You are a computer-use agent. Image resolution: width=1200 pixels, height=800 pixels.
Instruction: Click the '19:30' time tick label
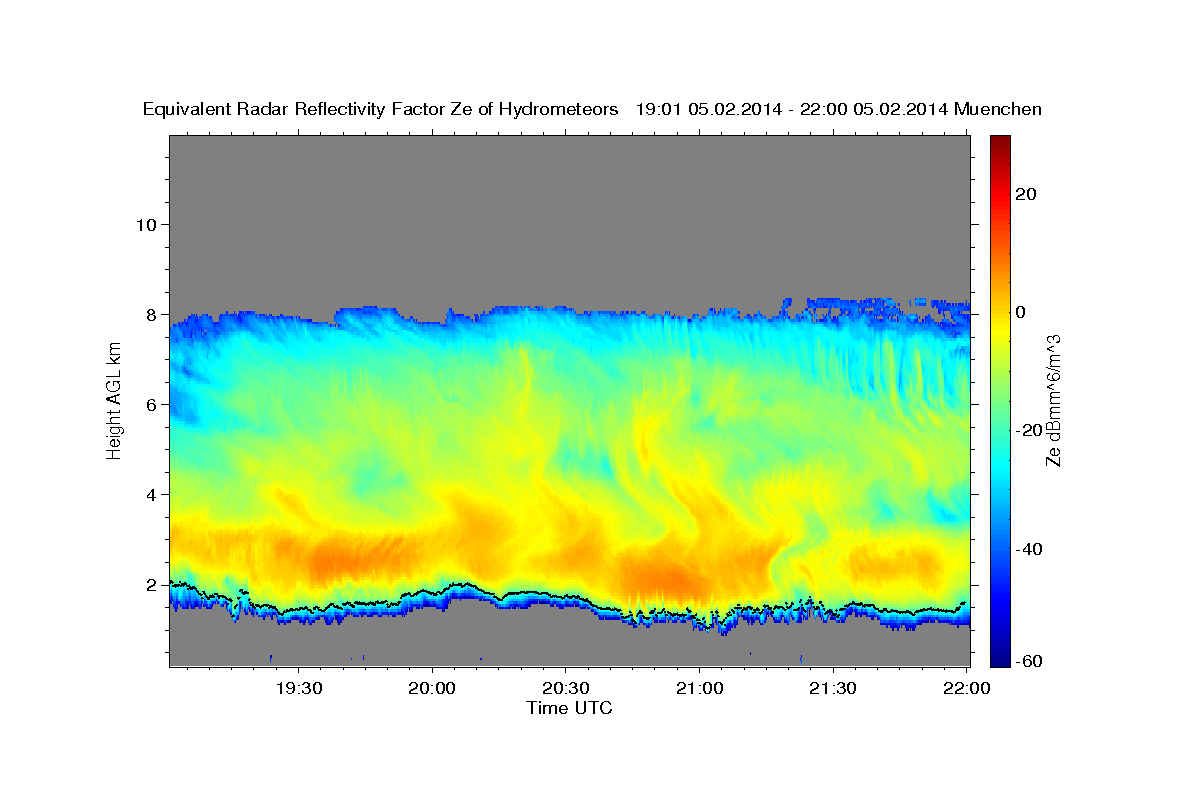click(299, 688)
